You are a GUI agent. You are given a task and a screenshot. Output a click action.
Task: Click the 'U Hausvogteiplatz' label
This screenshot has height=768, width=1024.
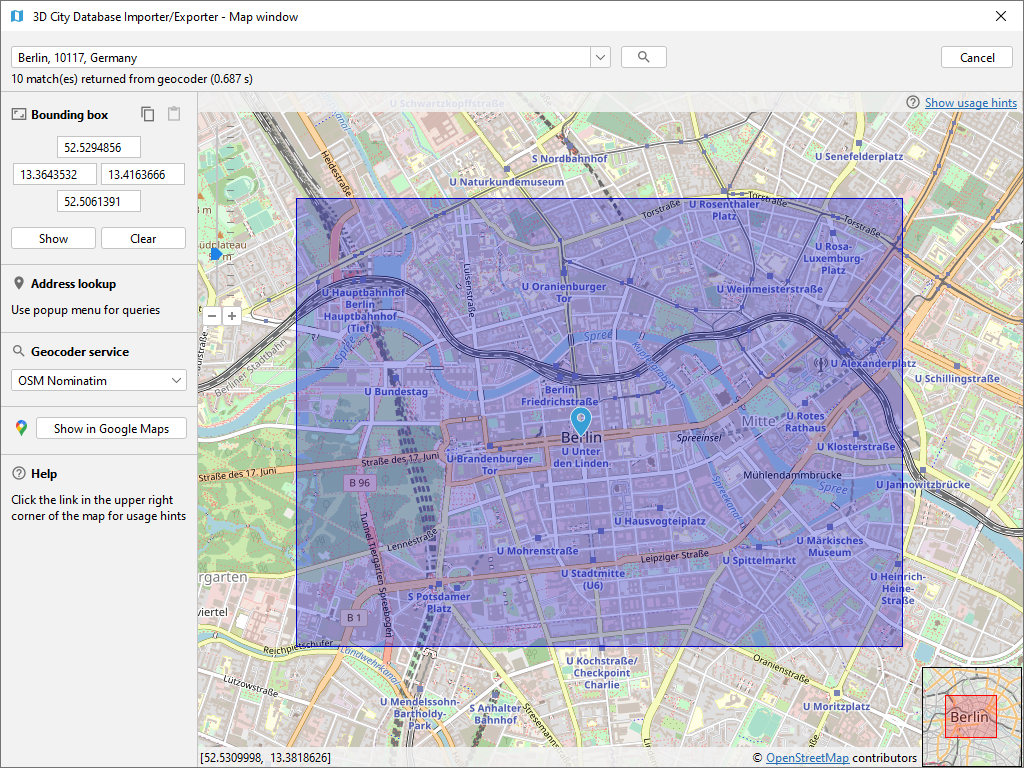(x=660, y=520)
